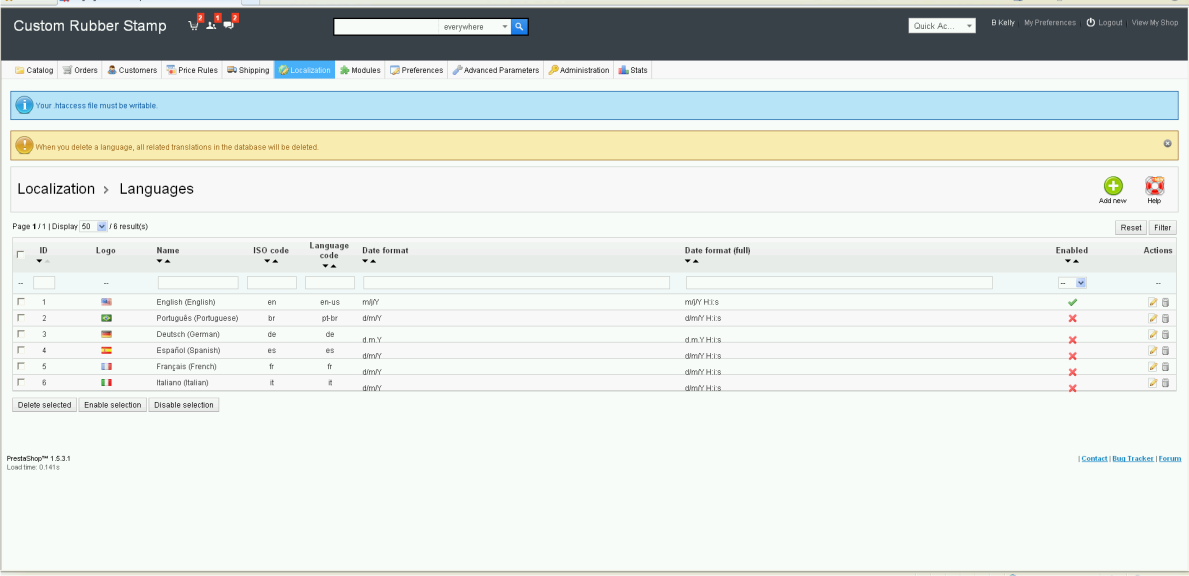Dismiss the yellow warning with its close icon

tap(1167, 143)
